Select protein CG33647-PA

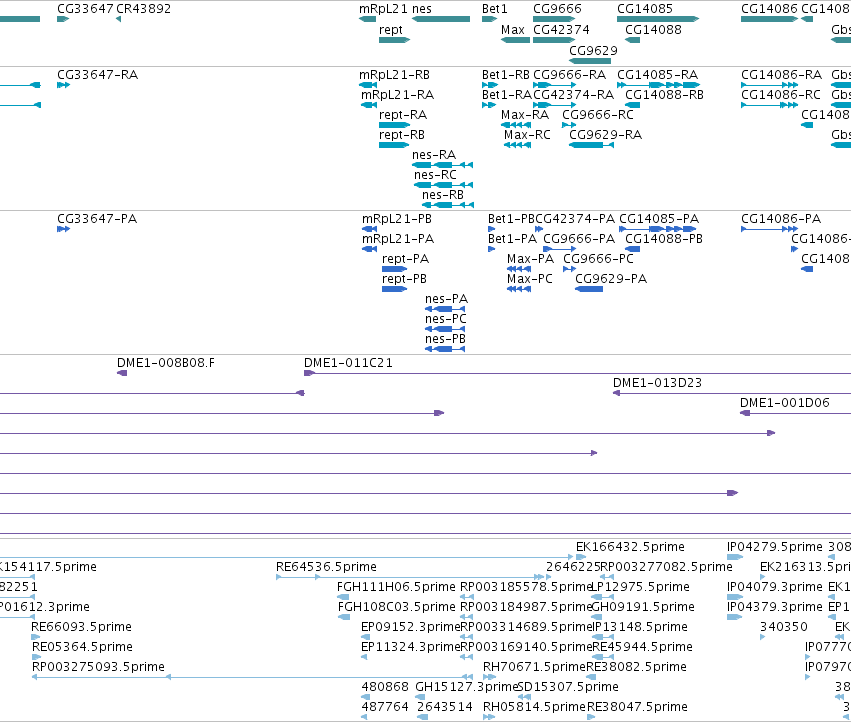(97, 219)
